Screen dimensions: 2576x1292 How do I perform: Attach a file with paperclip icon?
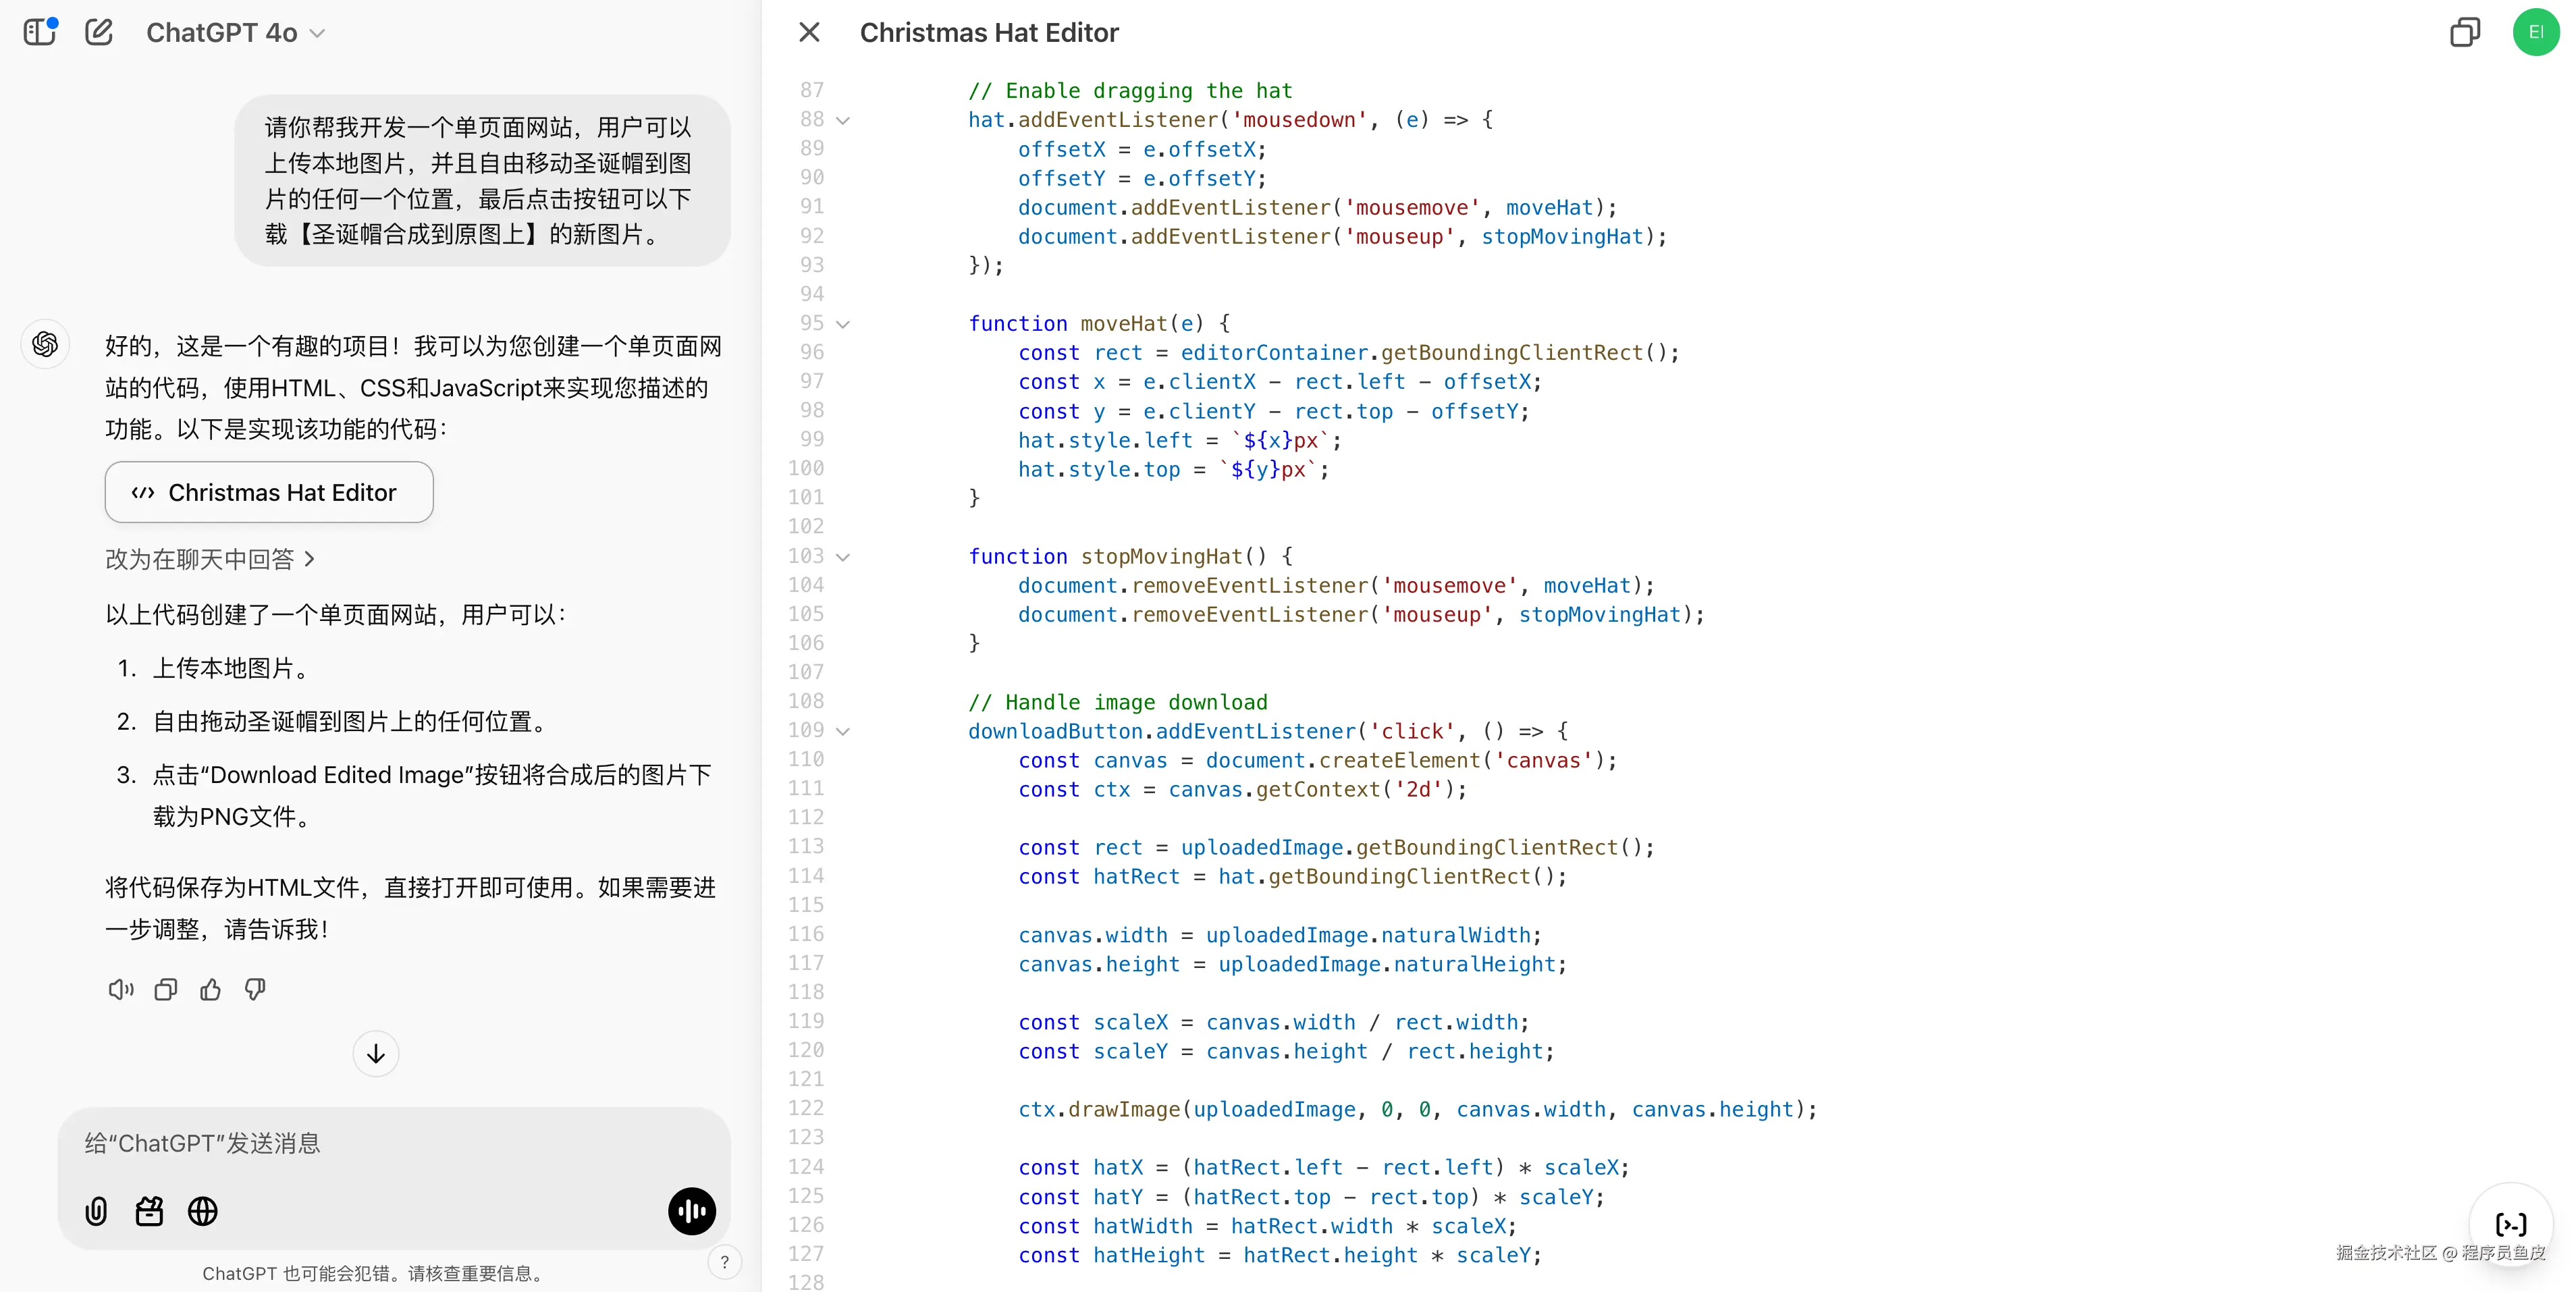pos(96,1211)
